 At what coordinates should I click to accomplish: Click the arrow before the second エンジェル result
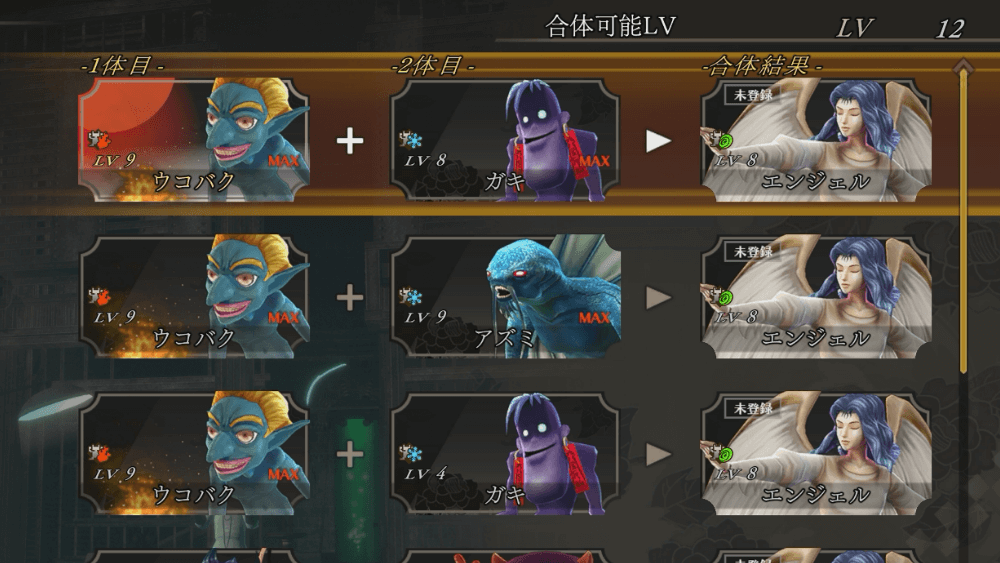658,298
